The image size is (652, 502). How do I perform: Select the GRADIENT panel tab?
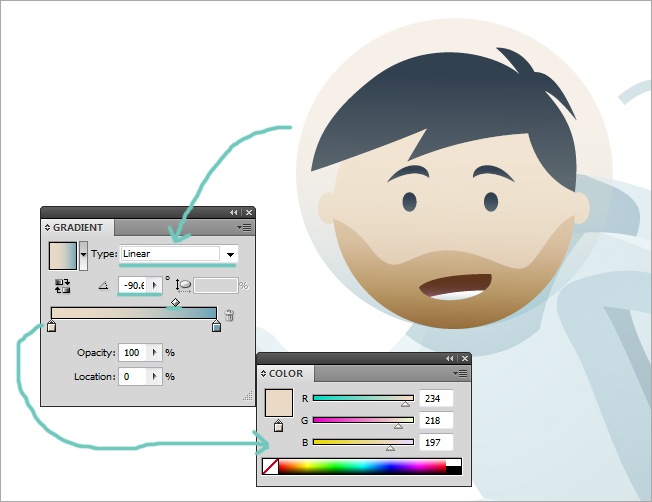coord(77,228)
